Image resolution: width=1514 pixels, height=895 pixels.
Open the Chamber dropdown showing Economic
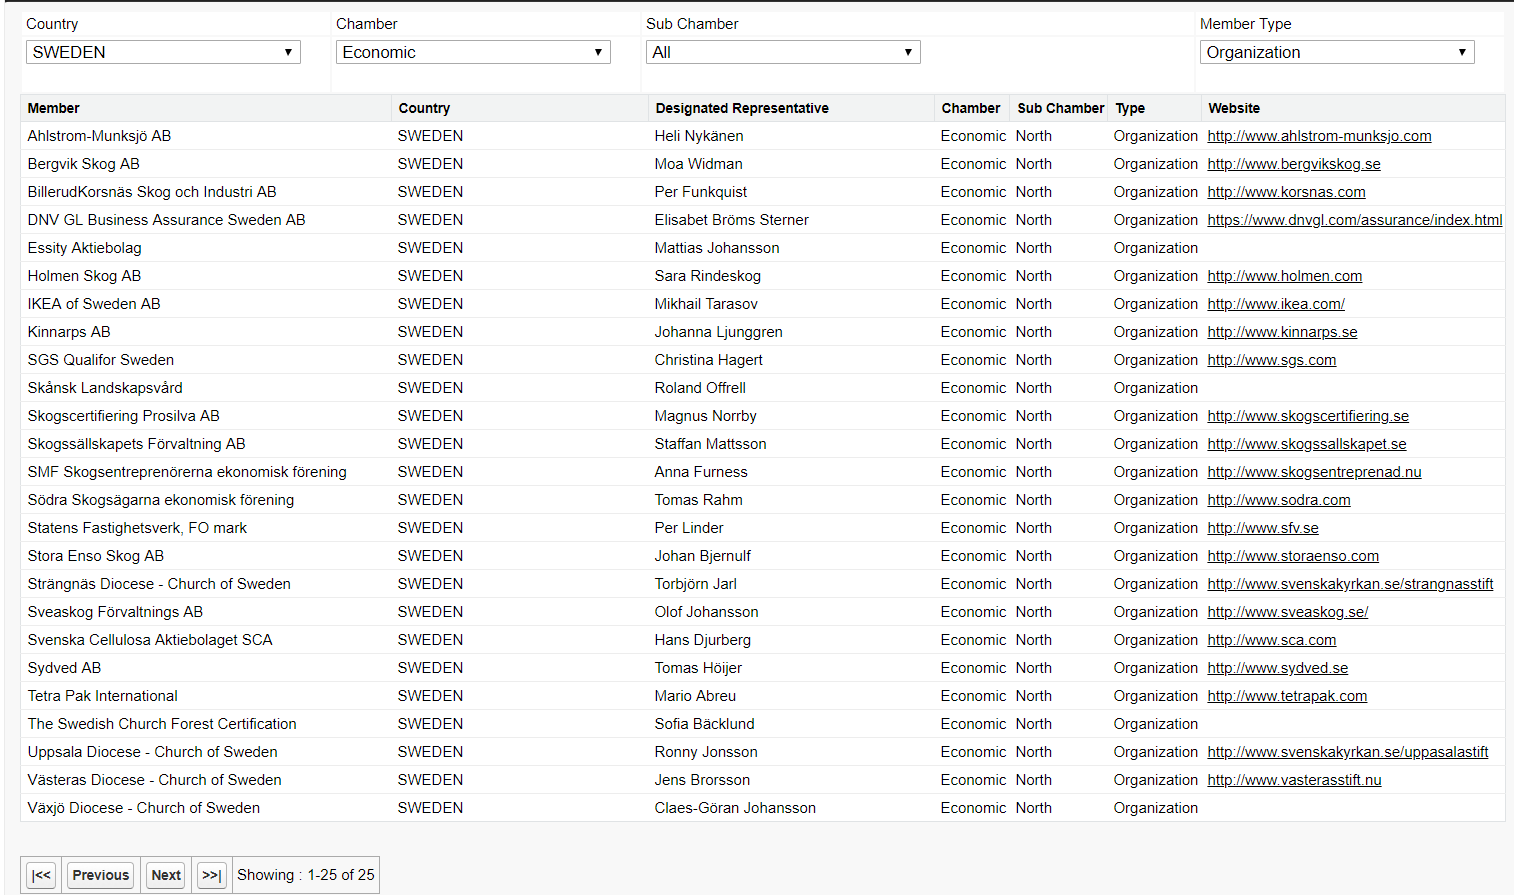tap(473, 52)
